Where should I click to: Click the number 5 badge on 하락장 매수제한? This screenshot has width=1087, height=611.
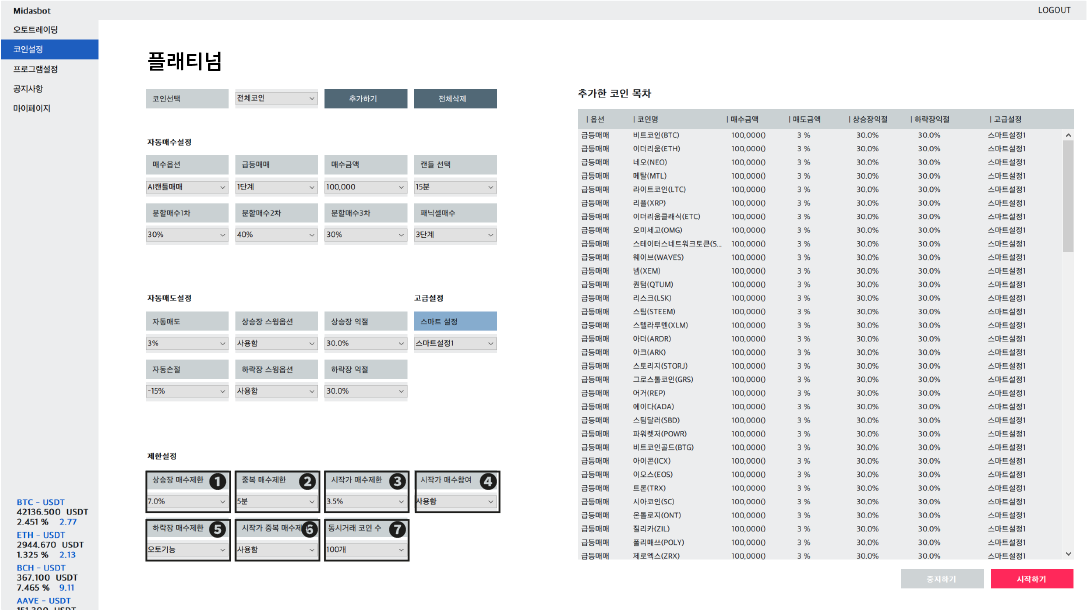point(217,529)
